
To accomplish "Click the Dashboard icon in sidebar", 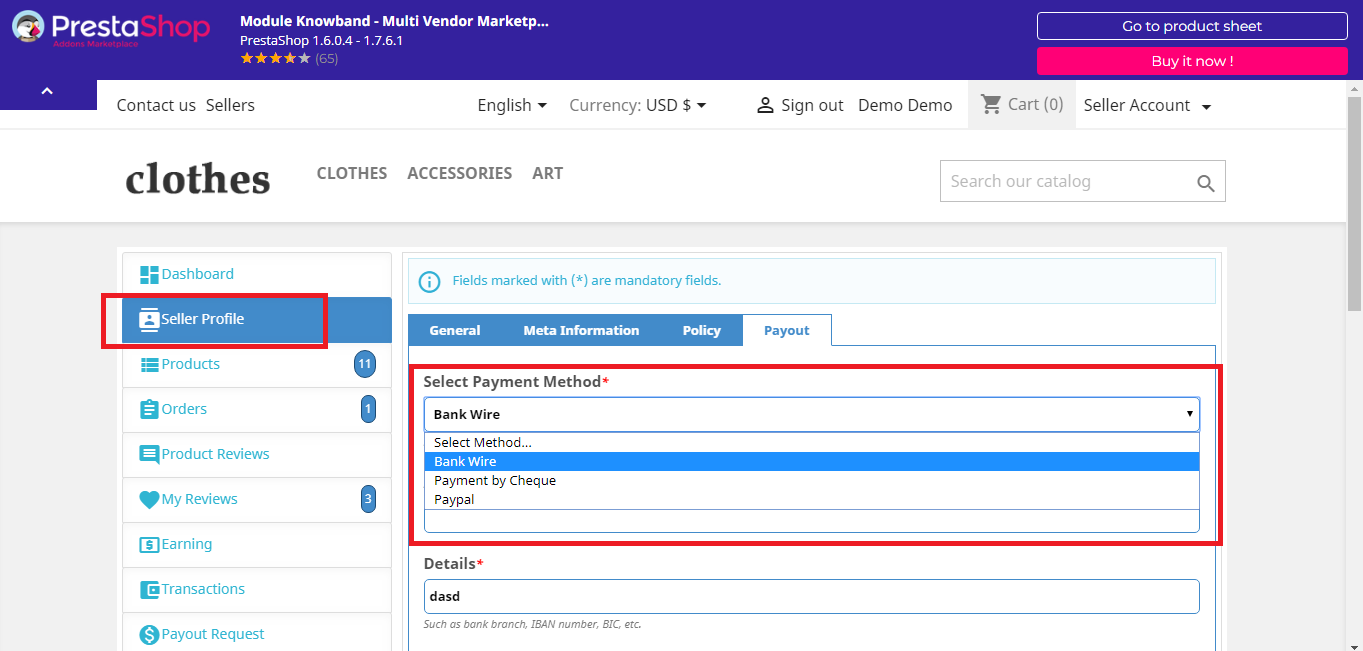I will (x=149, y=275).
